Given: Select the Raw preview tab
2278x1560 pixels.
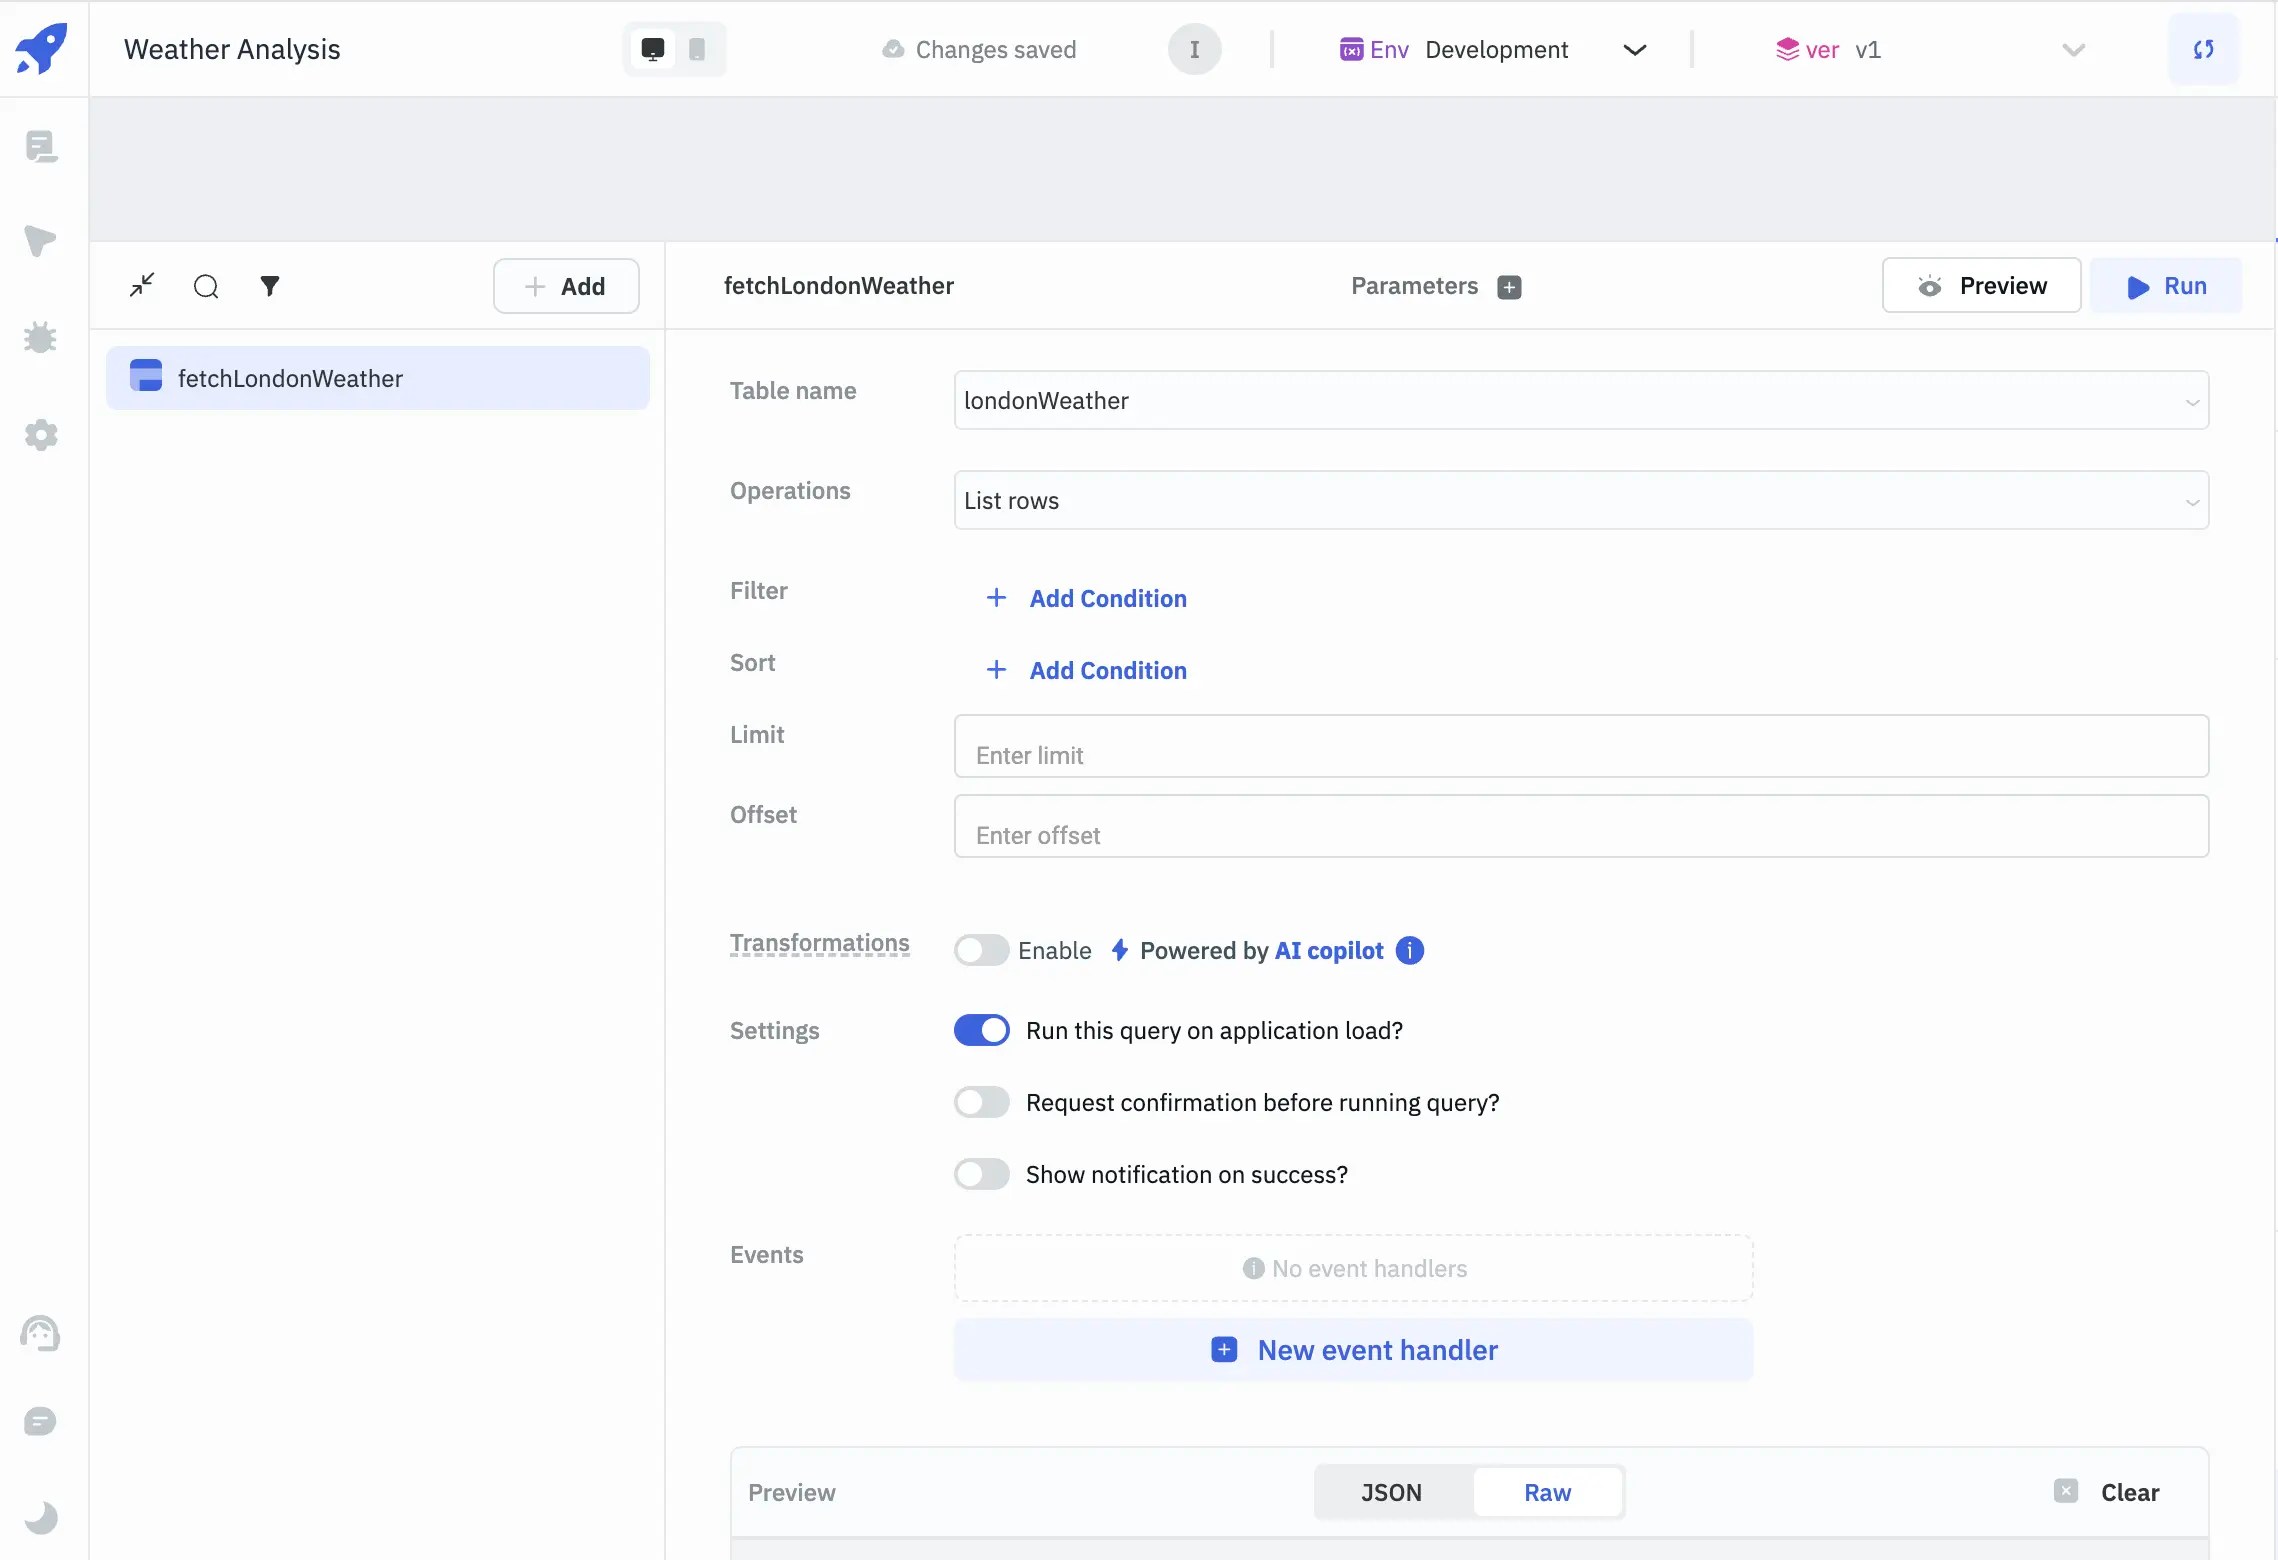Looking at the screenshot, I should pyautogui.click(x=1547, y=1492).
